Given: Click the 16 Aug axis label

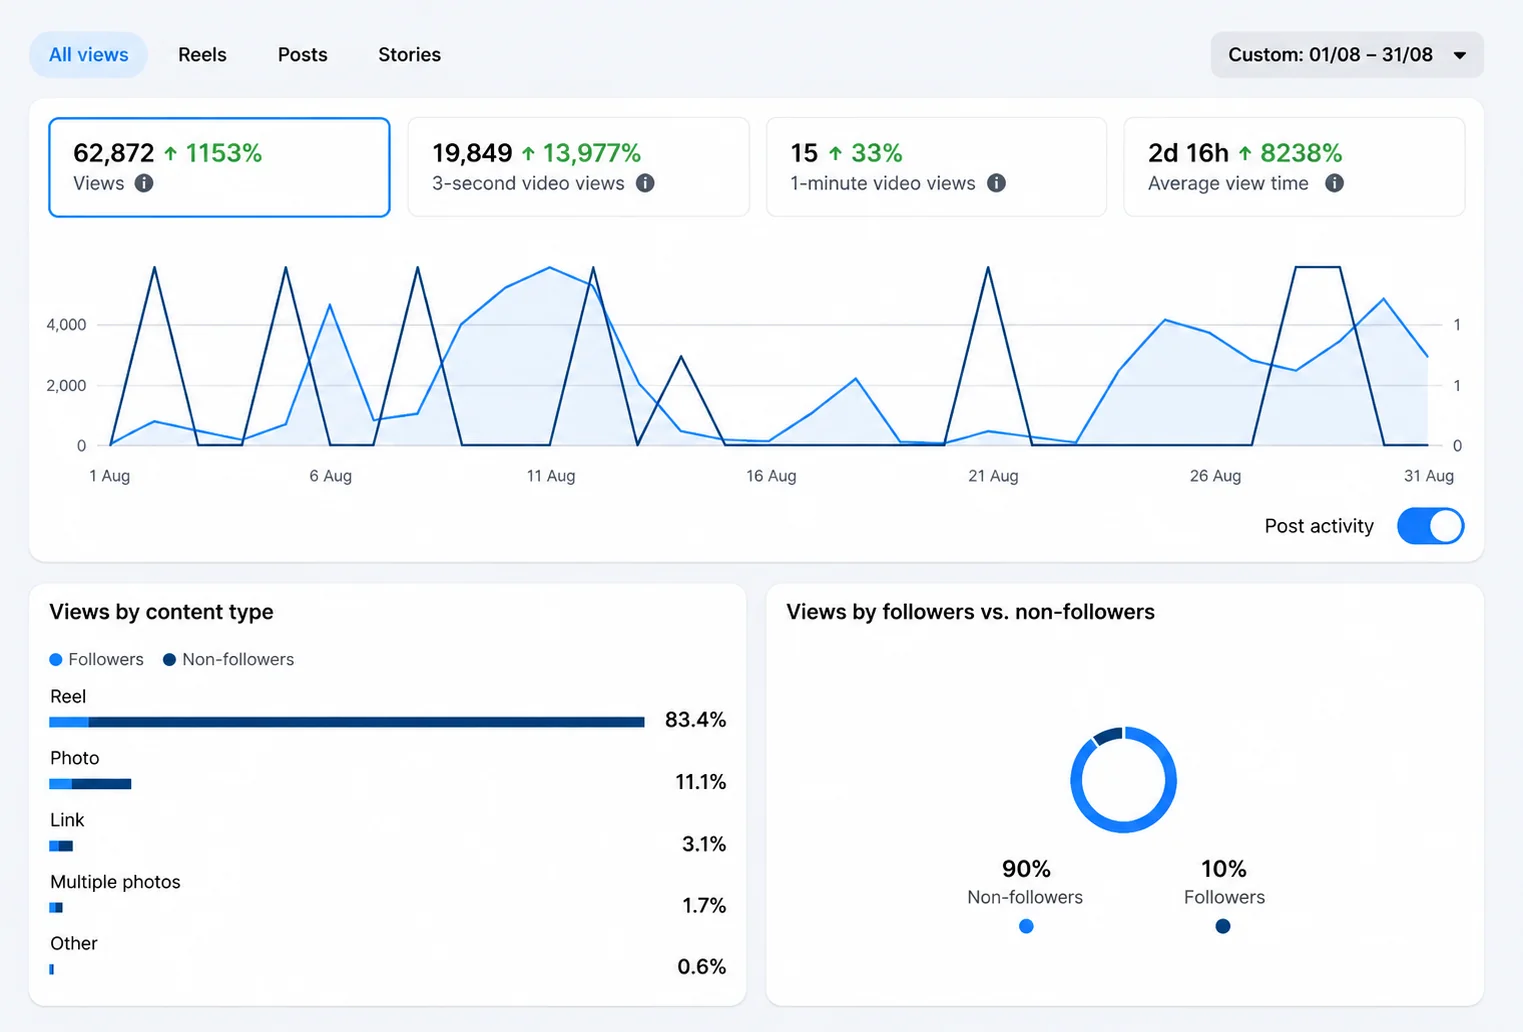Looking at the screenshot, I should pos(771,476).
